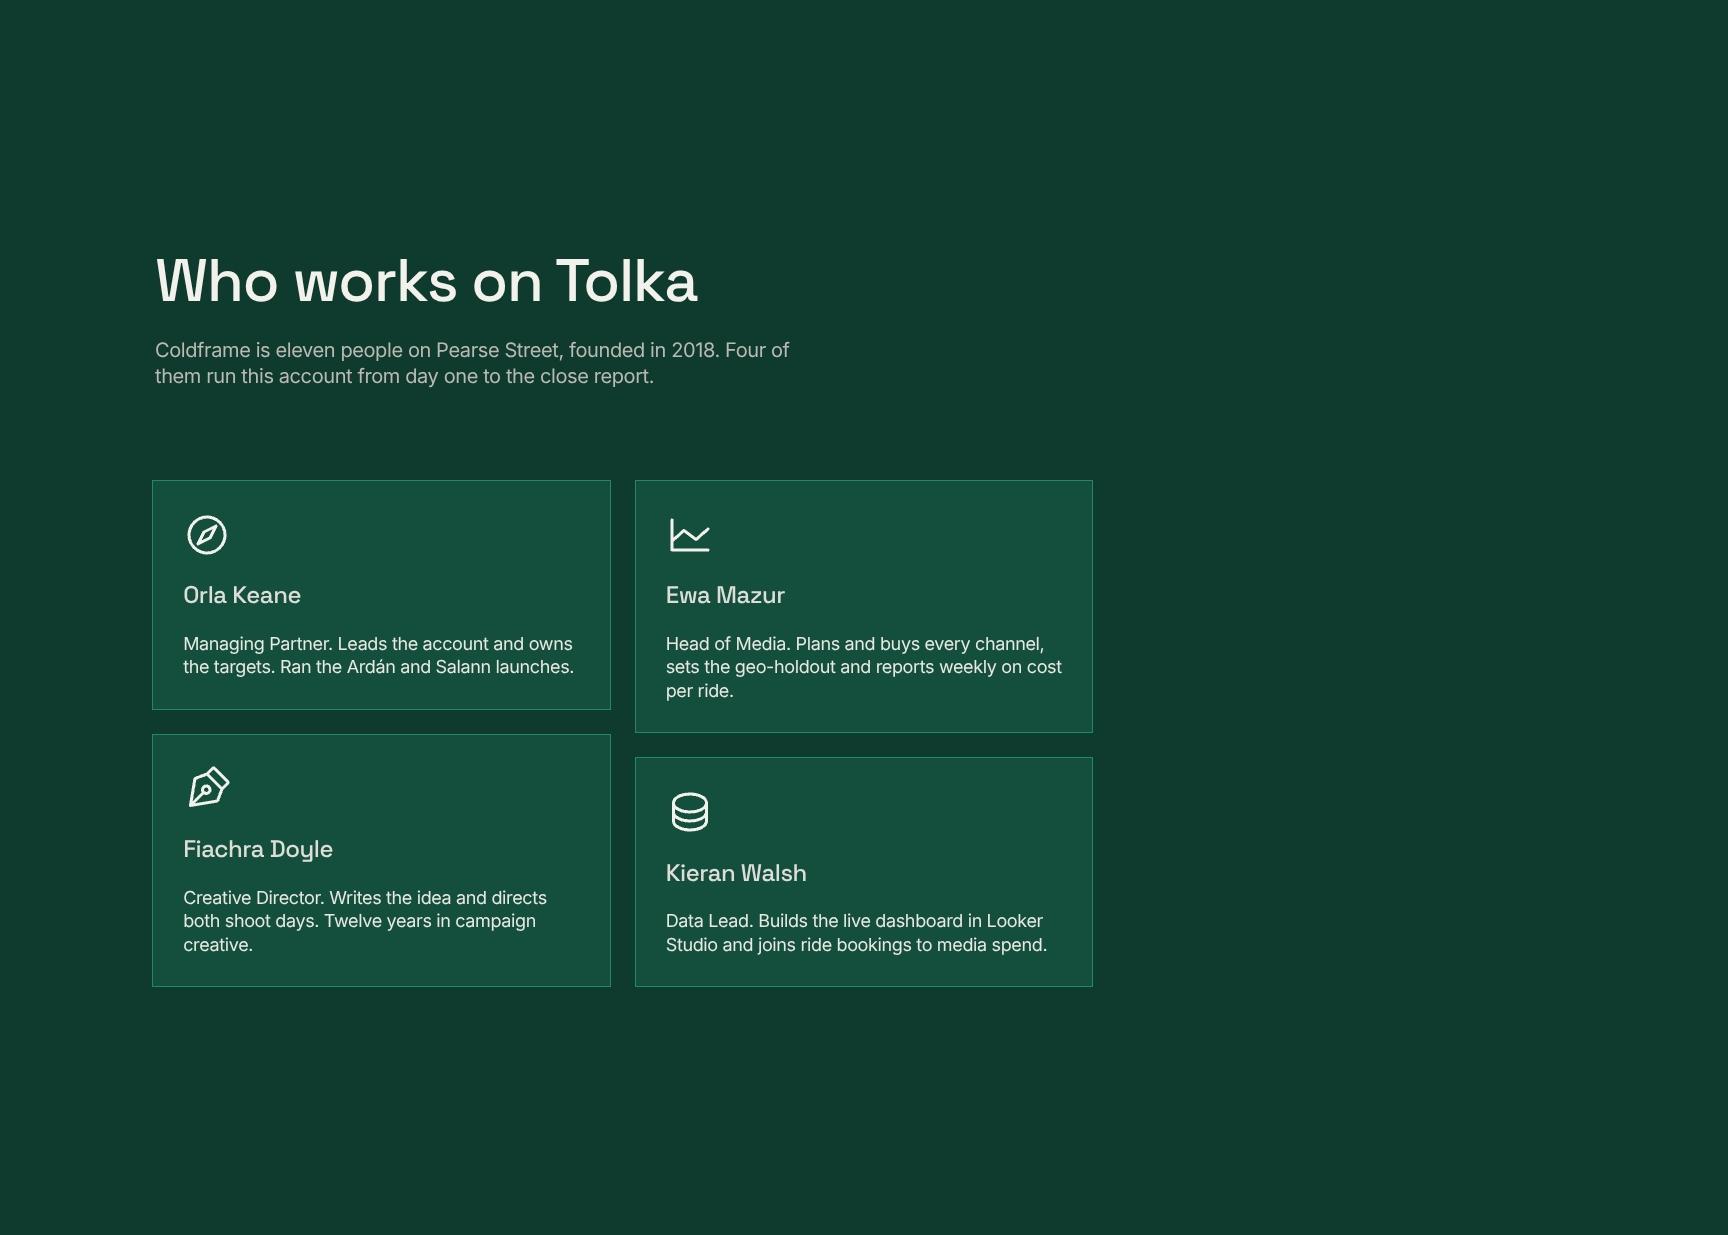
Task: Click the 'Coldframe is eleven people' intro paragraph
Action: pyautogui.click(x=472, y=363)
